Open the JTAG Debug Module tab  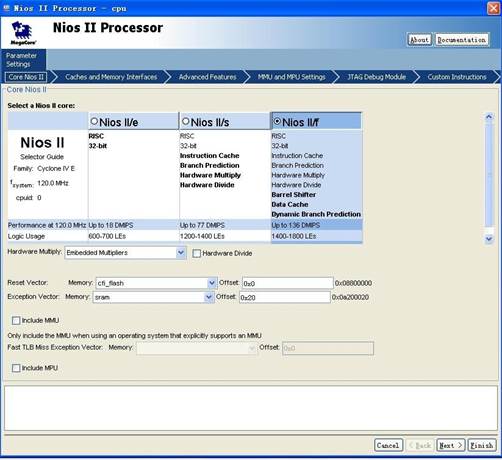[x=377, y=77]
